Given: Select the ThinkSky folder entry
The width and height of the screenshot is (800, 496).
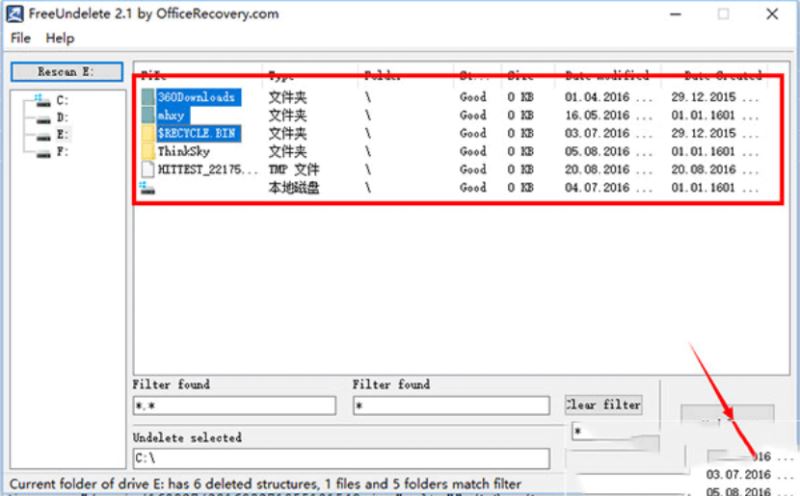Looking at the screenshot, I should pos(184,152).
